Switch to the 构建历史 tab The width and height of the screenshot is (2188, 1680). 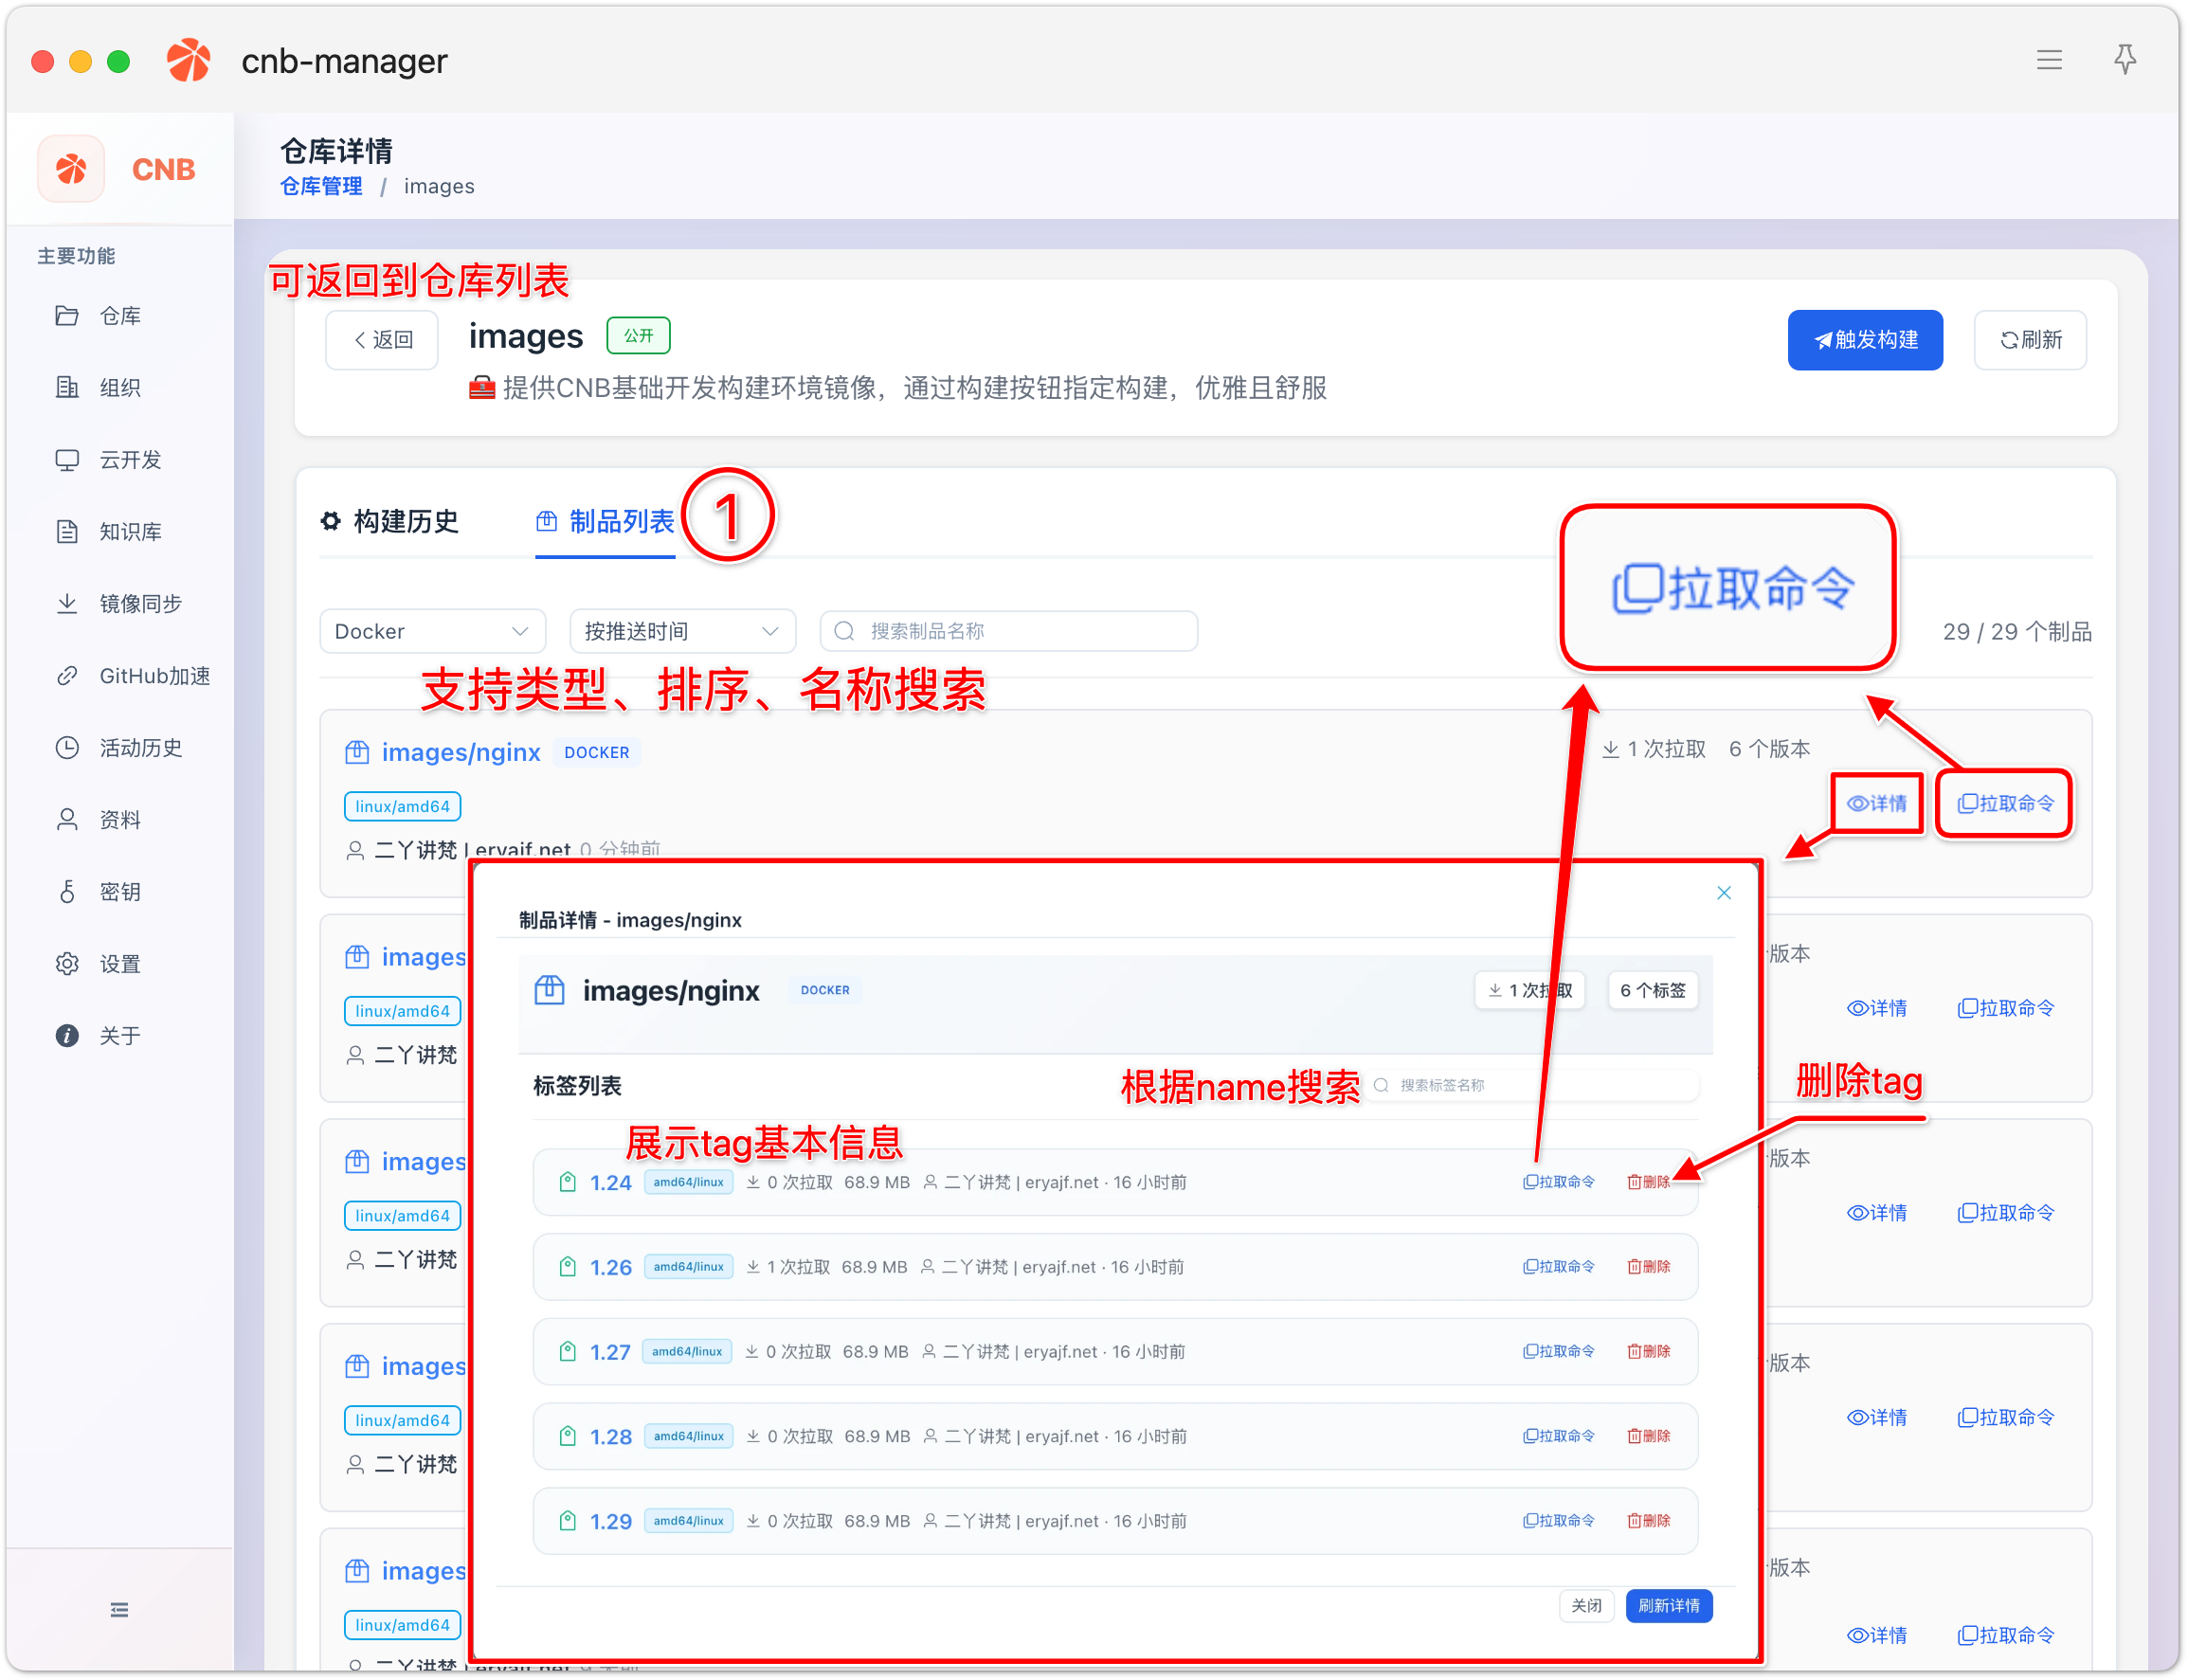pyautogui.click(x=390, y=521)
